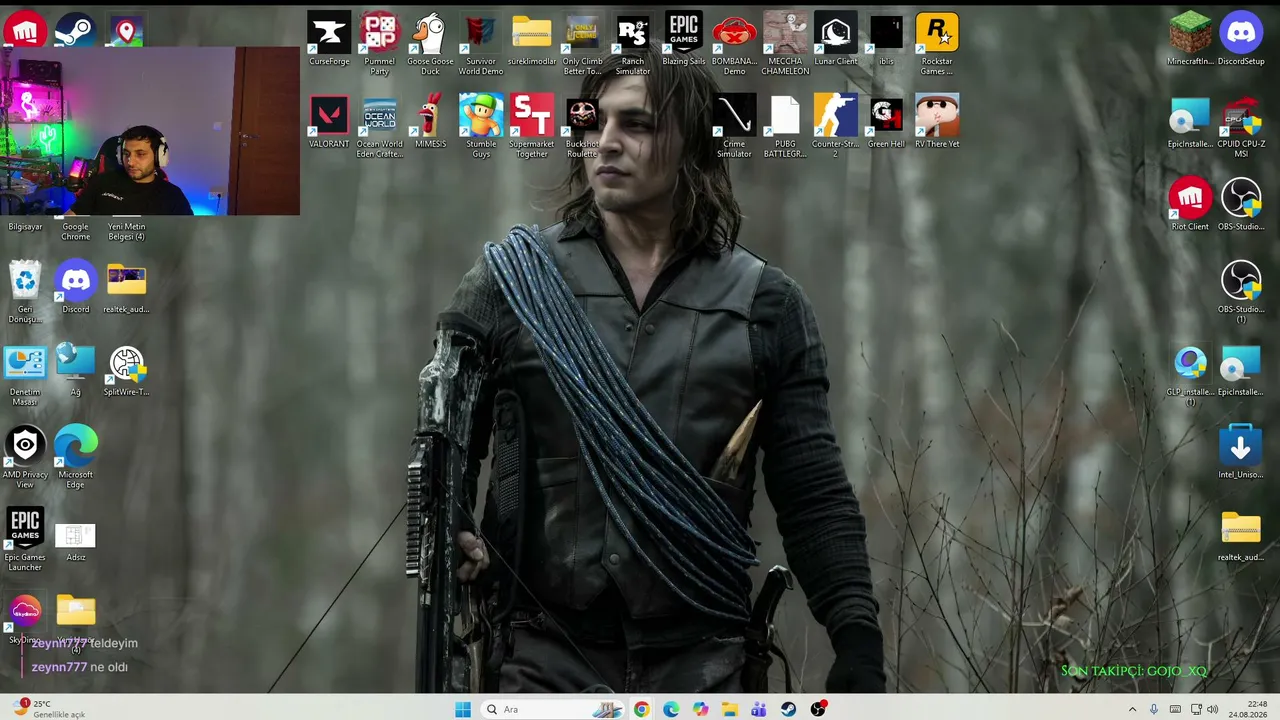The width and height of the screenshot is (1280, 720).
Task: Launch Microsoft Edge from the taskbar
Action: (671, 709)
